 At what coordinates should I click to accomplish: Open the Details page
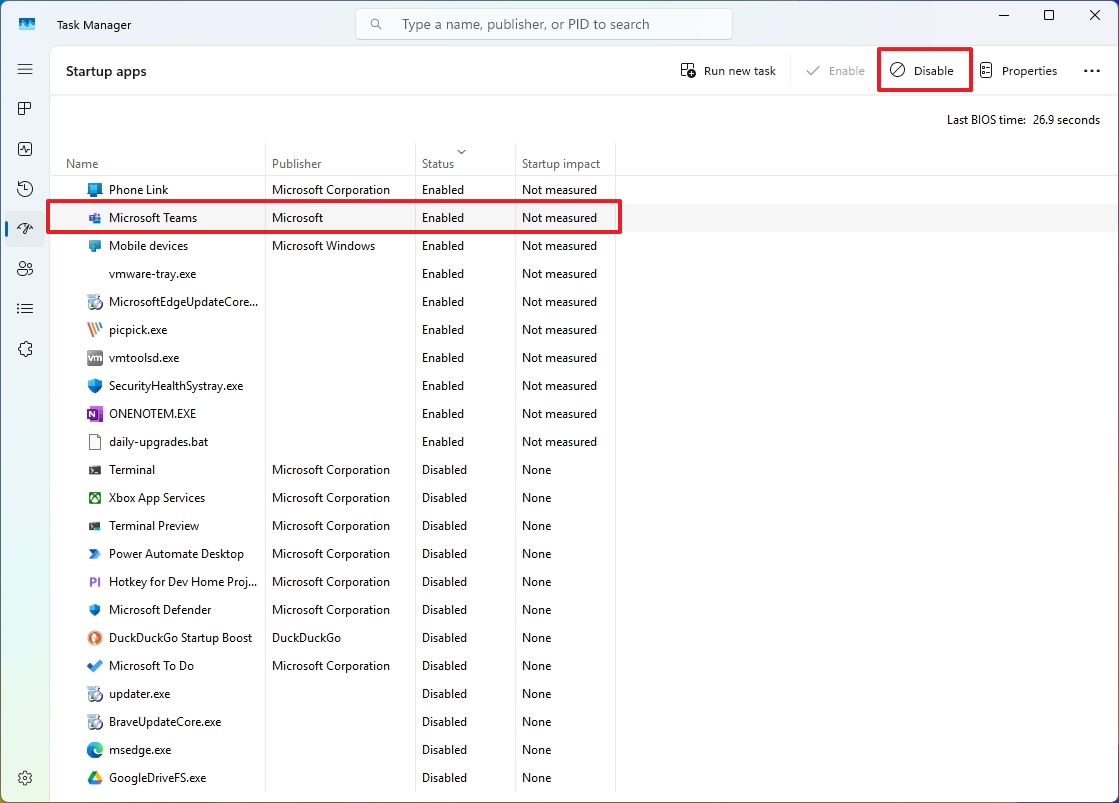pyautogui.click(x=25, y=308)
